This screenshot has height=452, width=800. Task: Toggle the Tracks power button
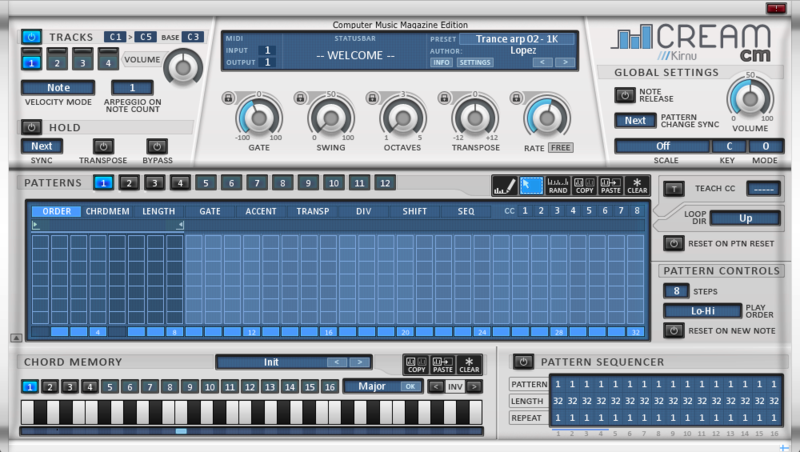click(31, 36)
